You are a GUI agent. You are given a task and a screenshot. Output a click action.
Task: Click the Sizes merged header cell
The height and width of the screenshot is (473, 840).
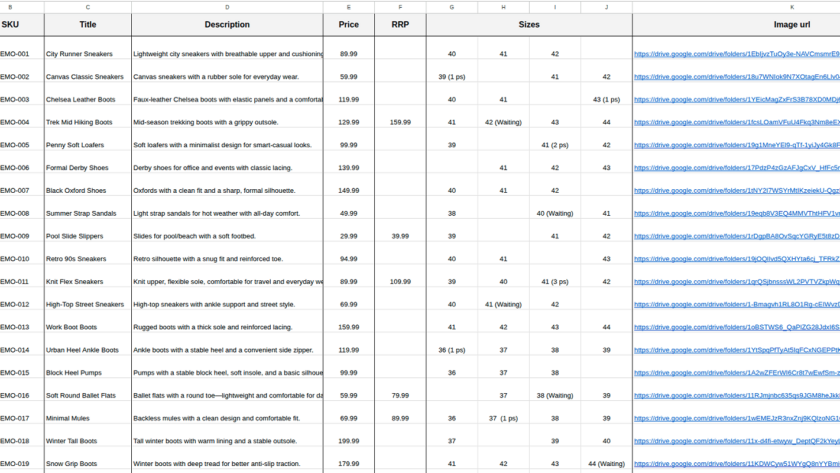529,25
